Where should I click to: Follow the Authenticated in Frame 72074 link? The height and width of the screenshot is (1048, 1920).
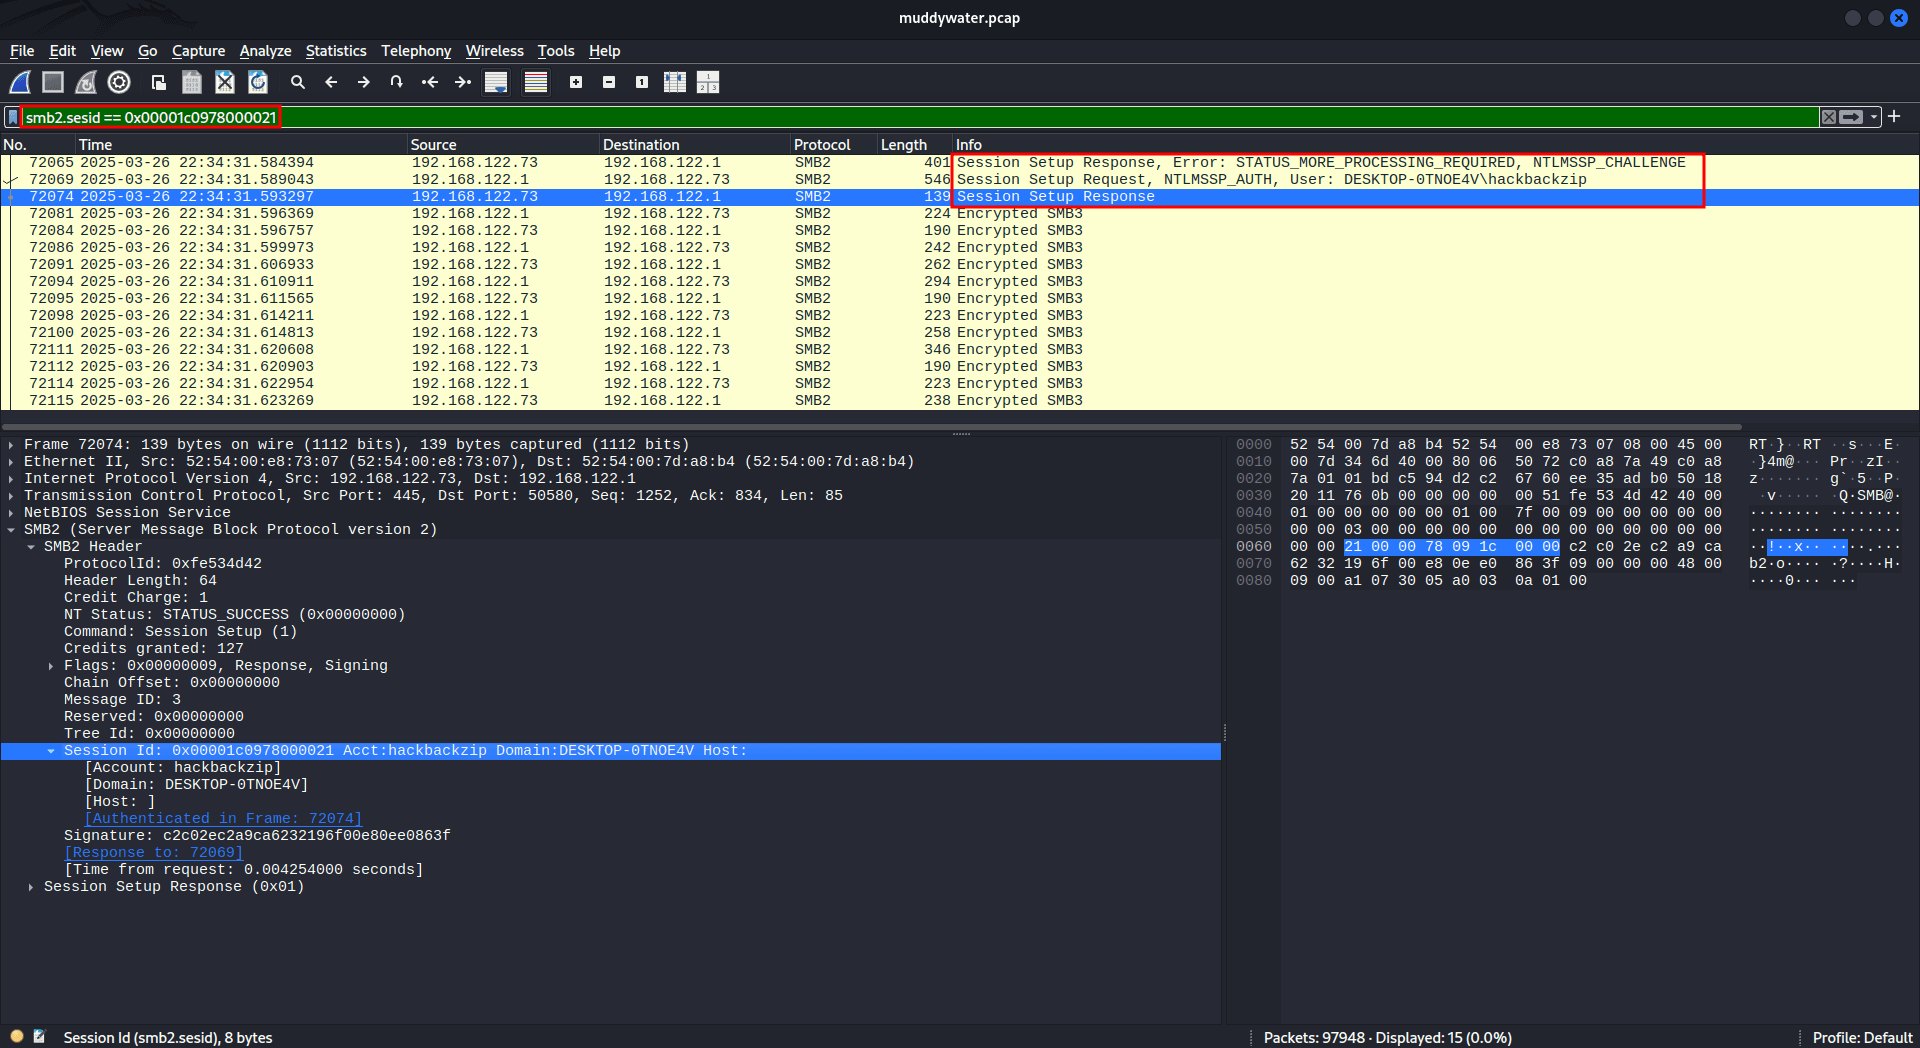pyautogui.click(x=223, y=819)
